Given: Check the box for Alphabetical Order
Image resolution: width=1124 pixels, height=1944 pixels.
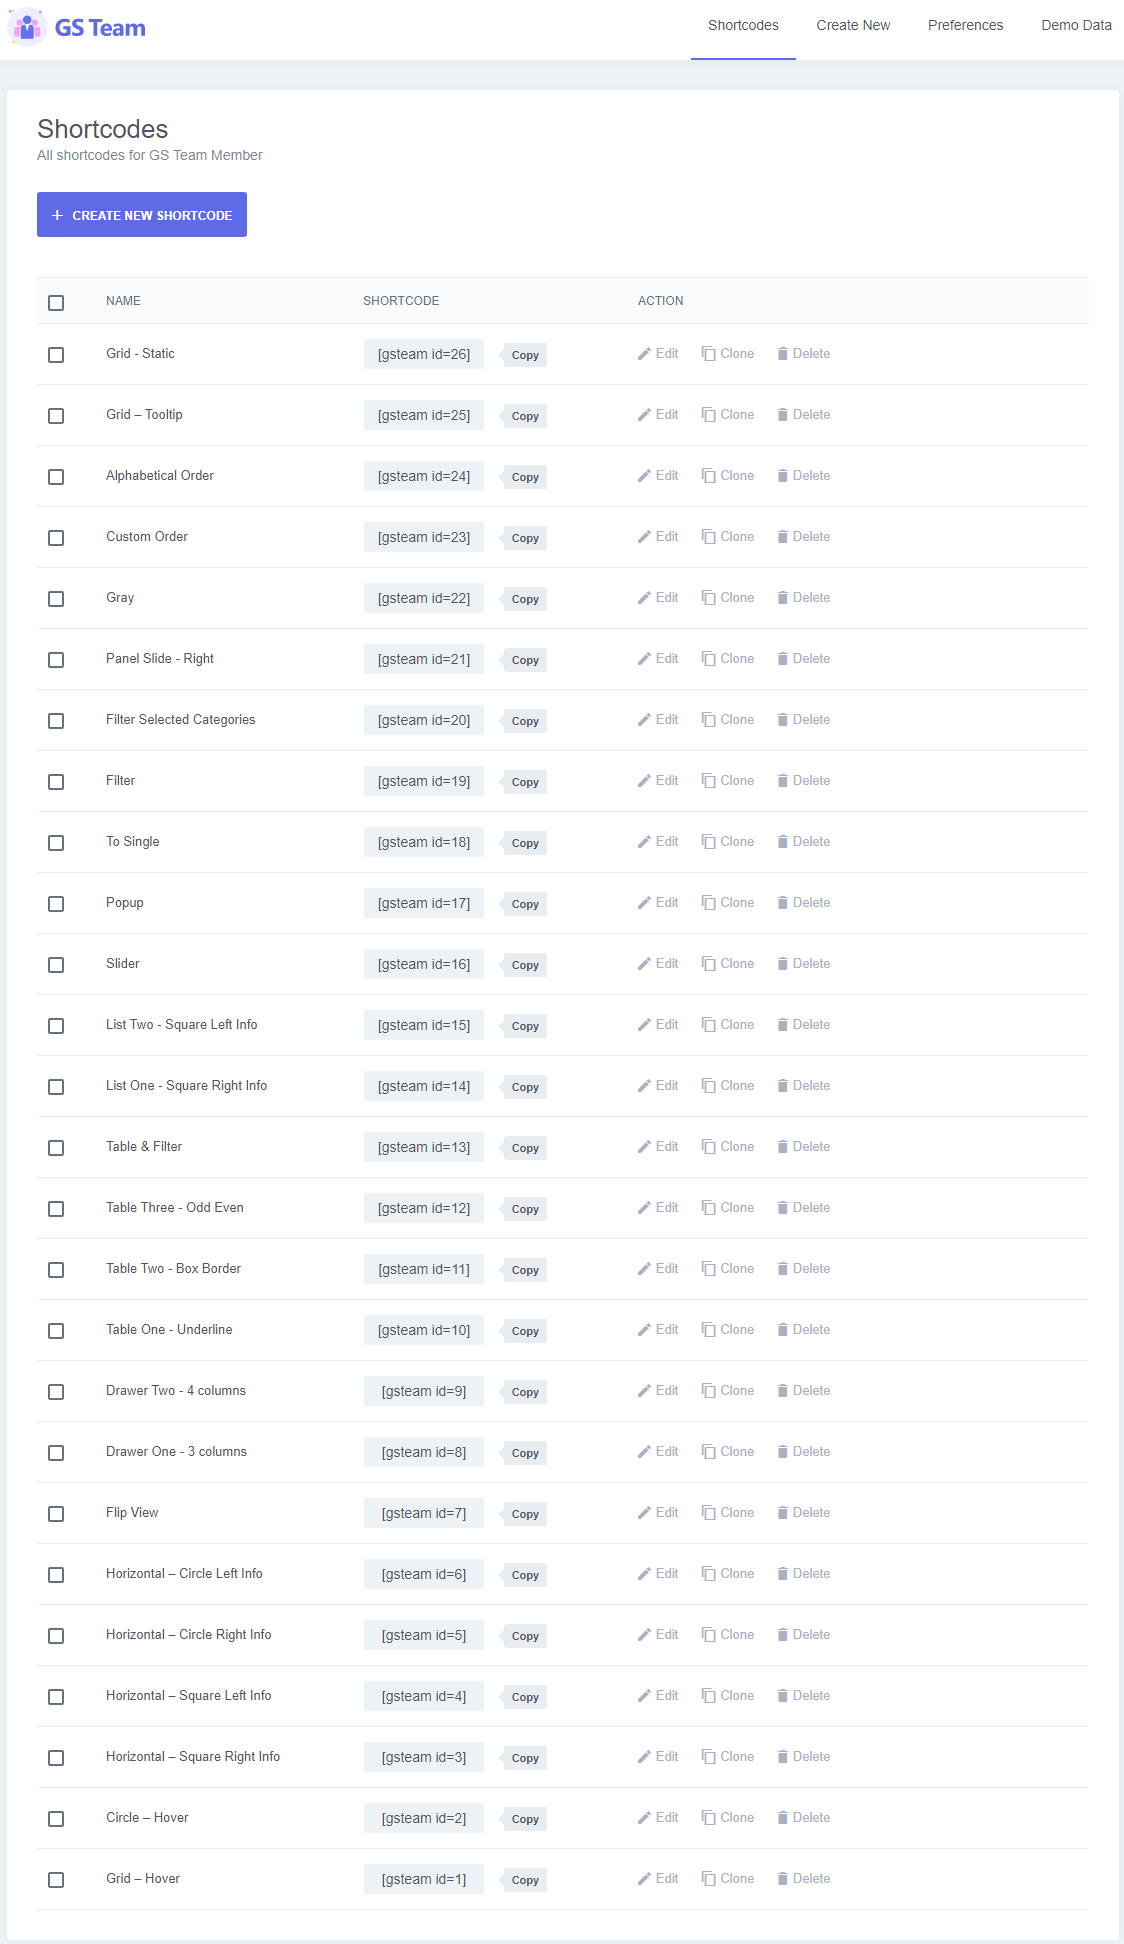Looking at the screenshot, I should 56,477.
